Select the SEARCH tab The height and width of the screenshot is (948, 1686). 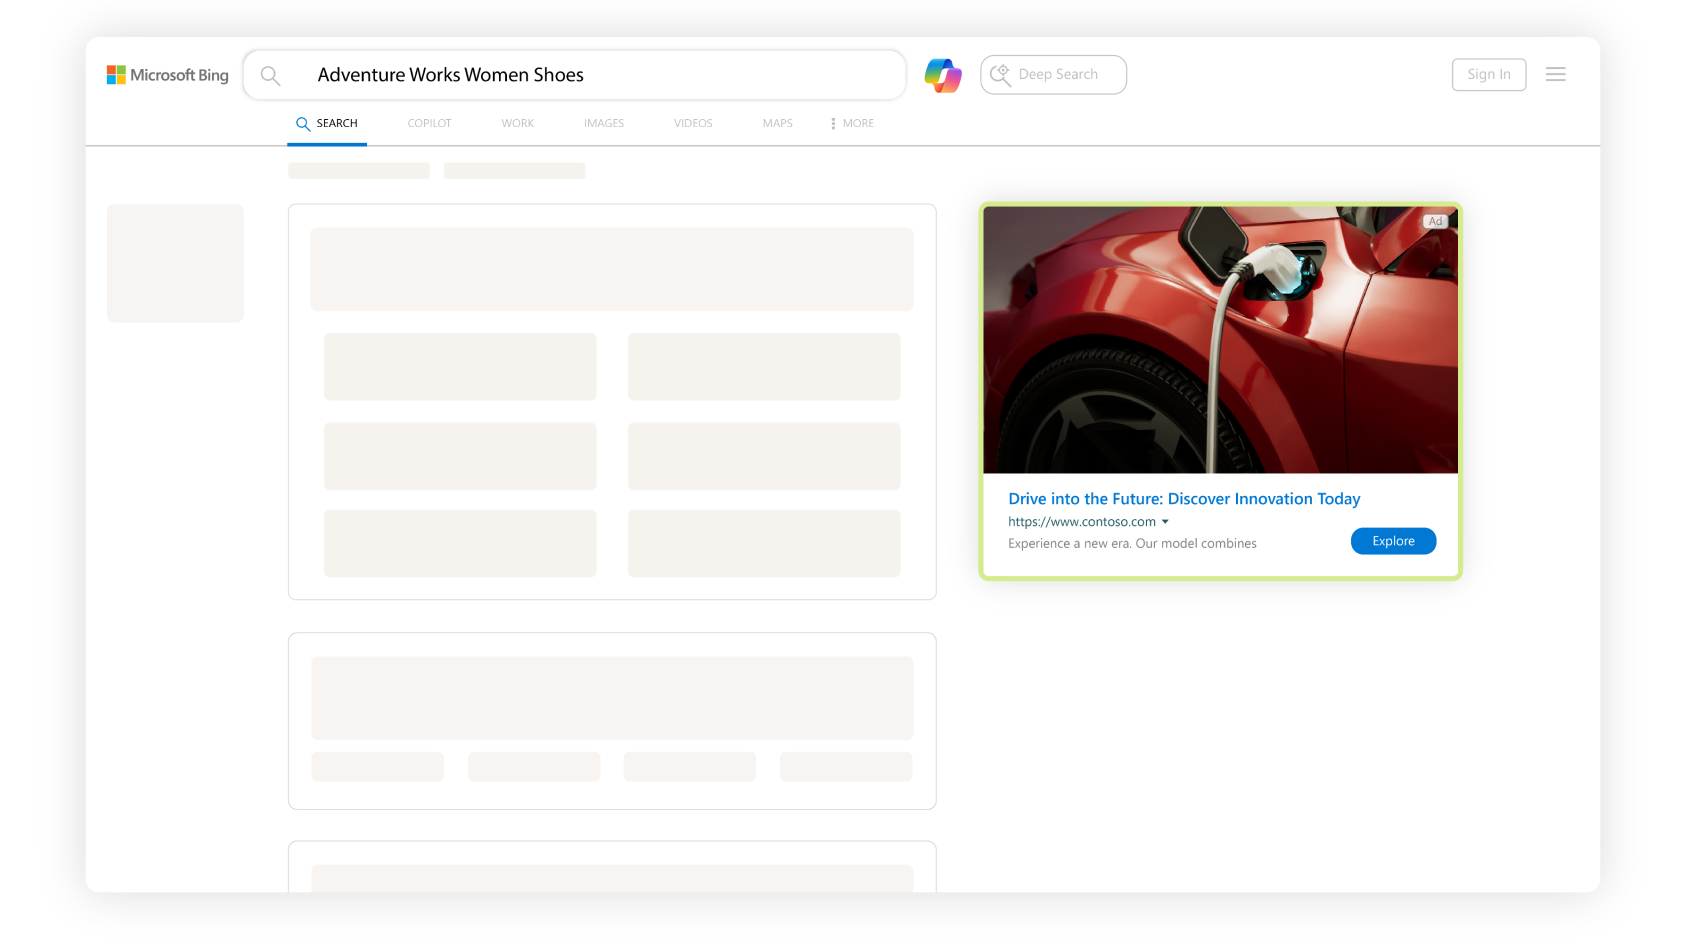[x=327, y=123]
